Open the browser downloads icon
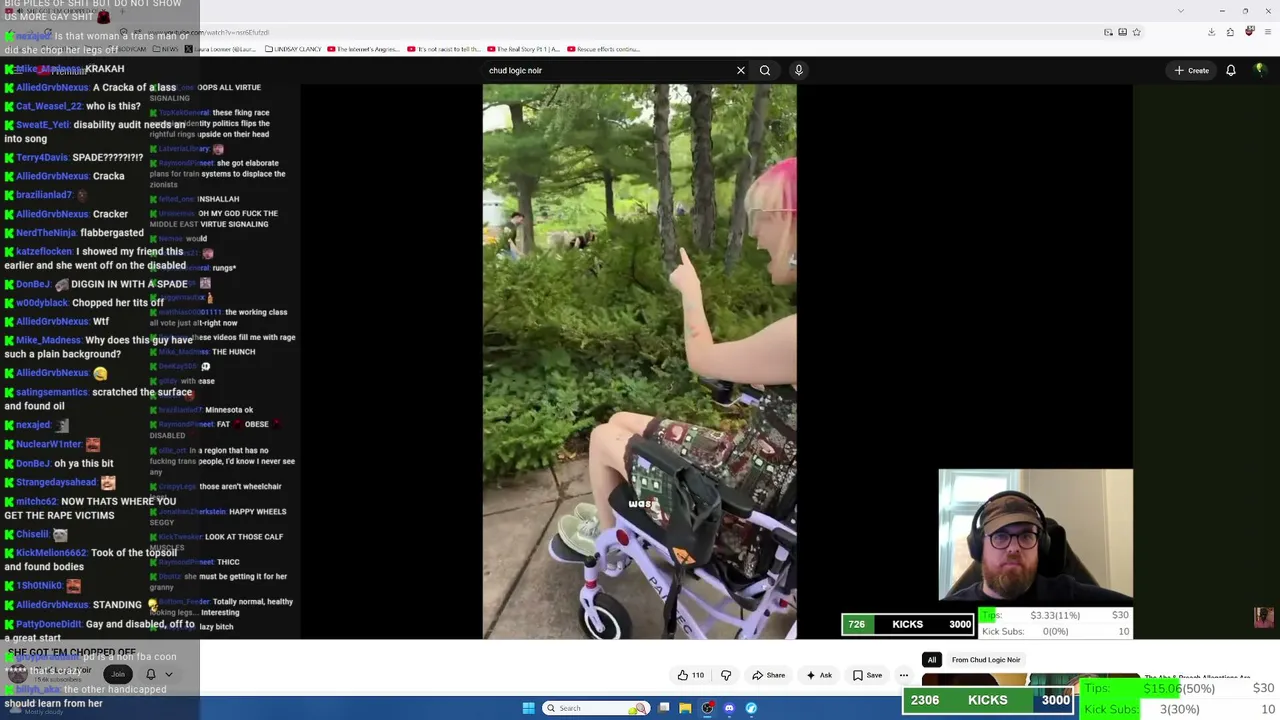 coord(1211,32)
